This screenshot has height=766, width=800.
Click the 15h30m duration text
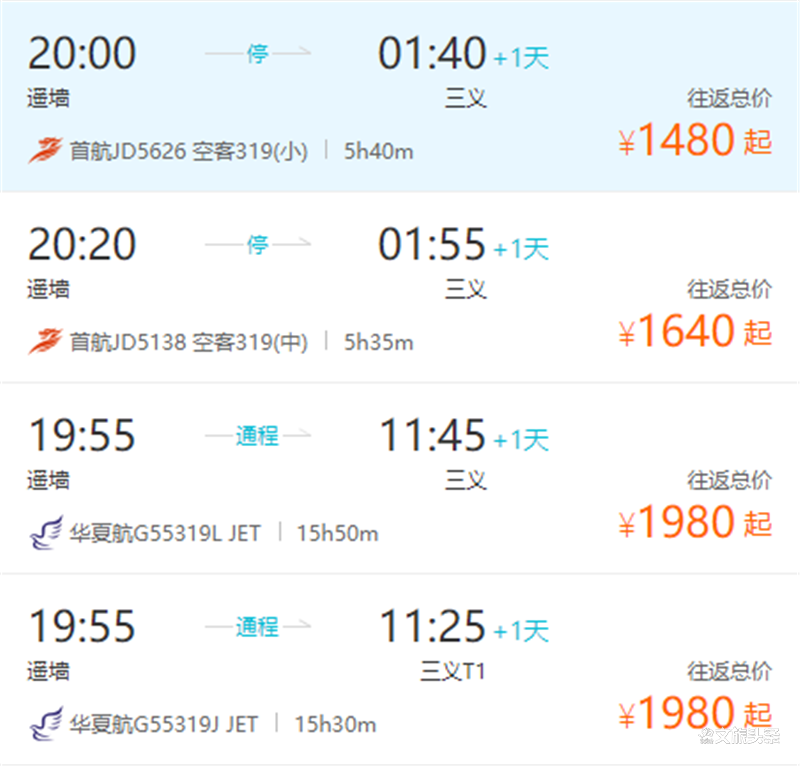[335, 724]
